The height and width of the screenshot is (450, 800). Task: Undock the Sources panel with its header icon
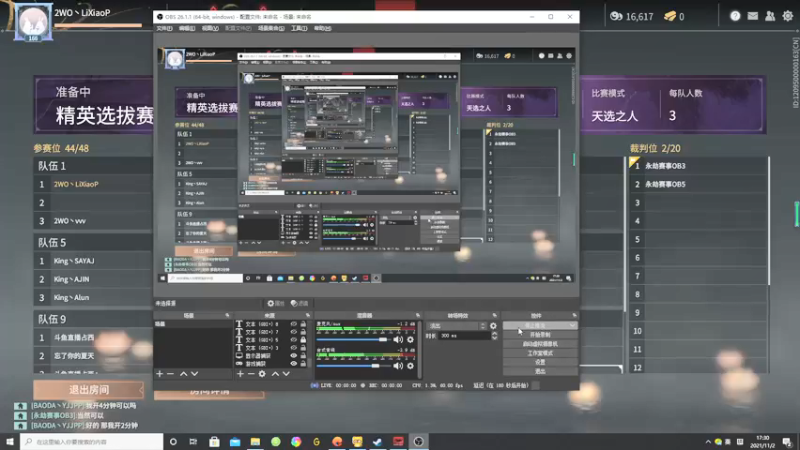tap(307, 316)
